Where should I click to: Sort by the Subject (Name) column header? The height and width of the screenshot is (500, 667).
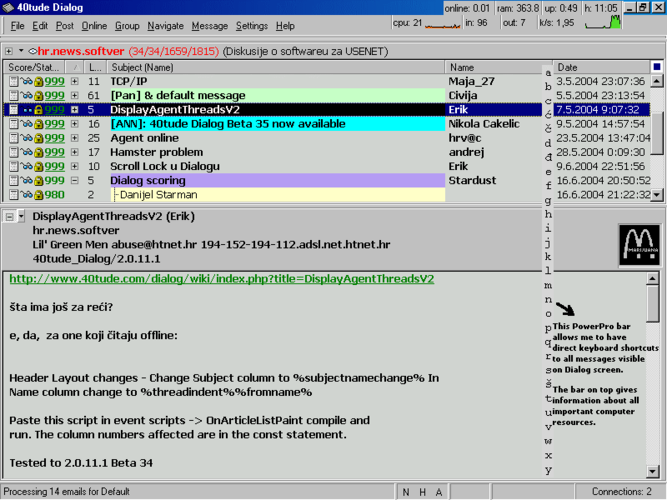(276, 67)
